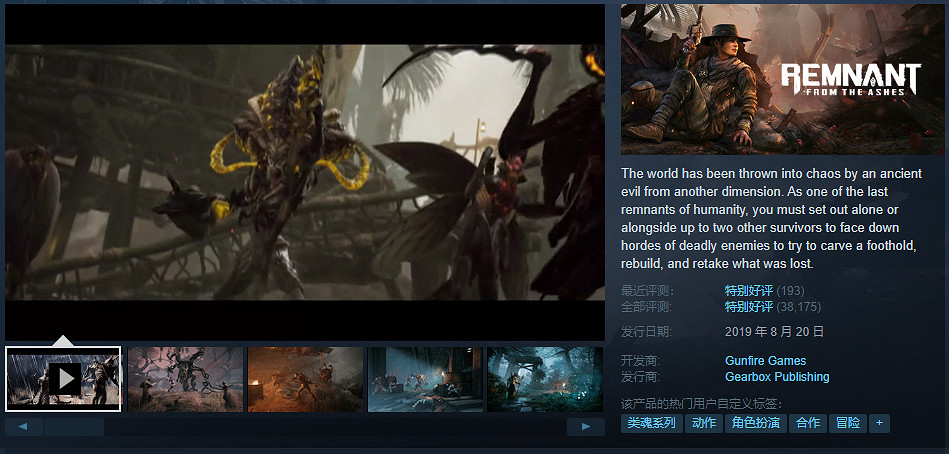949x454 pixels.
Task: Expand tags with the plus button
Action: click(879, 423)
